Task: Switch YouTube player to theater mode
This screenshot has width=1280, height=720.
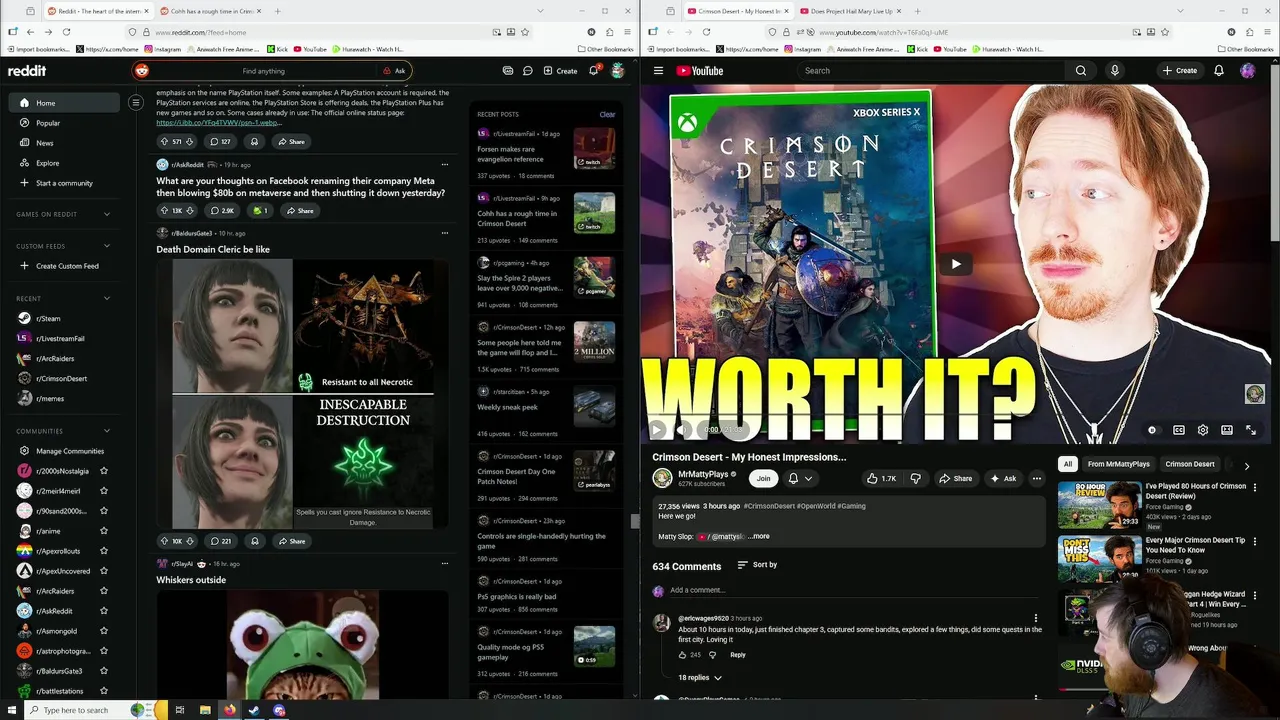Action: pos(1227,430)
